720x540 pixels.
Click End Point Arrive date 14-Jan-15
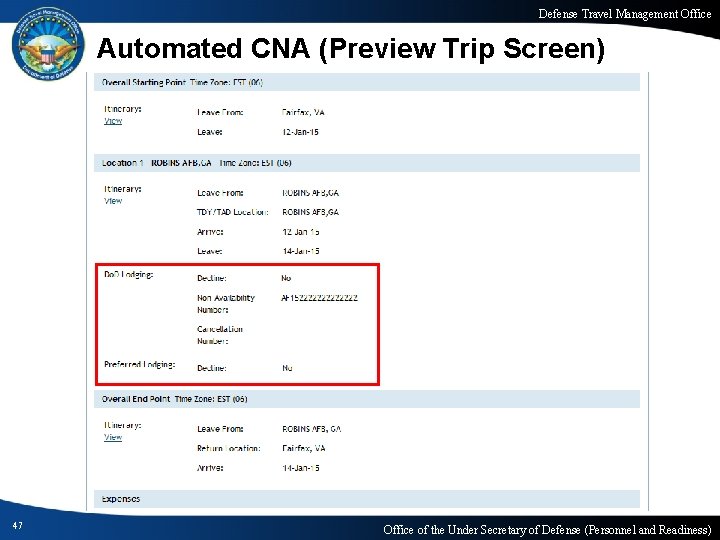click(x=301, y=468)
